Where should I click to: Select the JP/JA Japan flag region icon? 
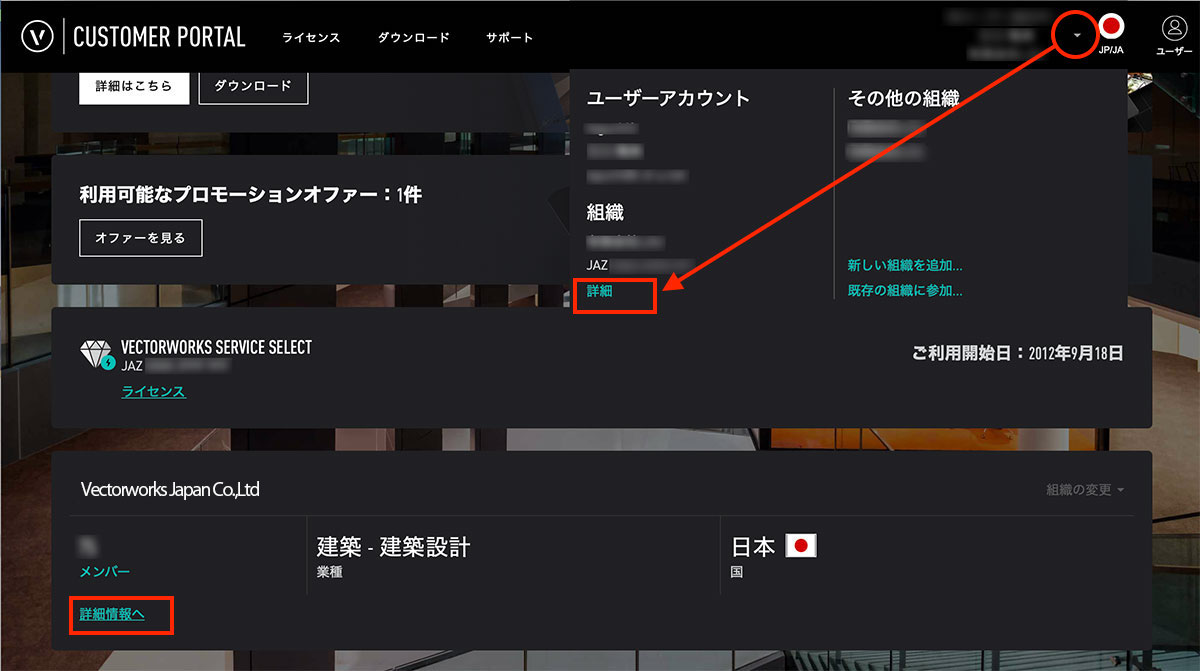pos(1111,28)
